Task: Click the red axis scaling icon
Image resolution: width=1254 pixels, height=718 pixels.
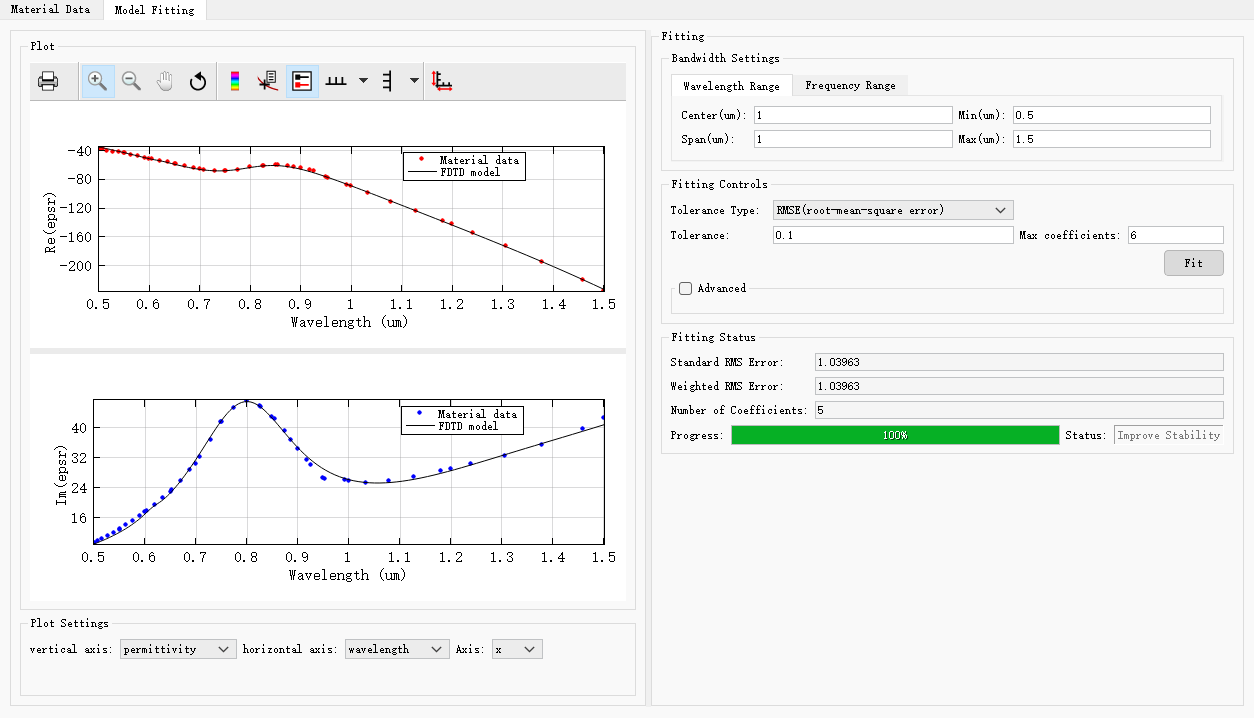Action: 442,82
